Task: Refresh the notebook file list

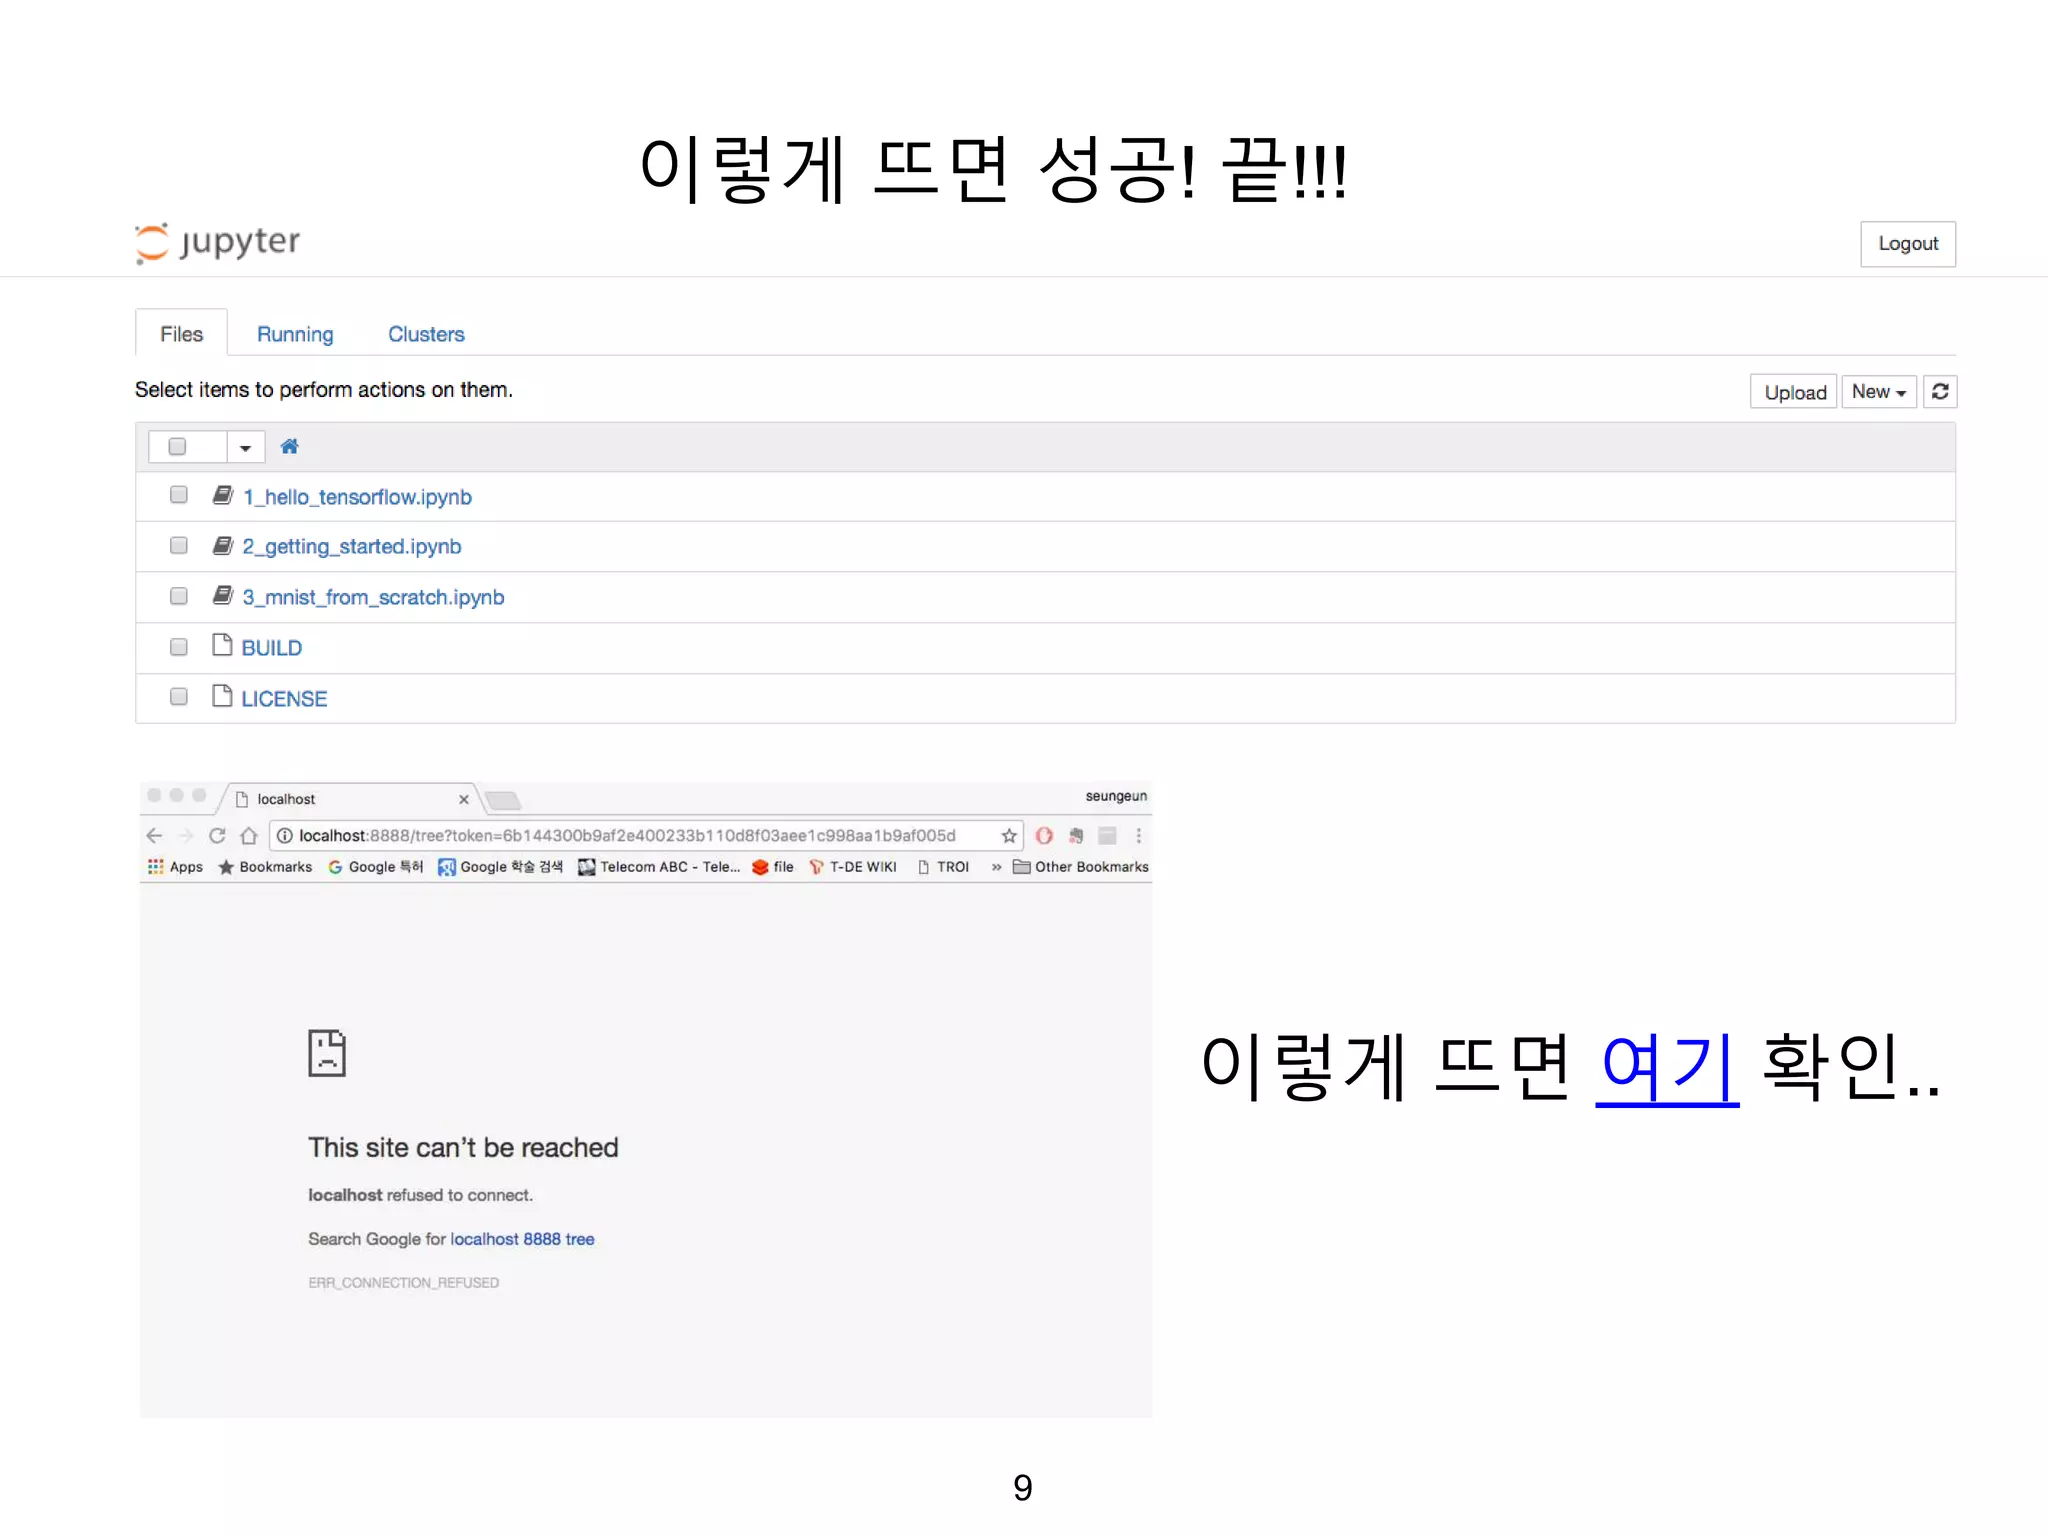Action: pyautogui.click(x=1940, y=392)
